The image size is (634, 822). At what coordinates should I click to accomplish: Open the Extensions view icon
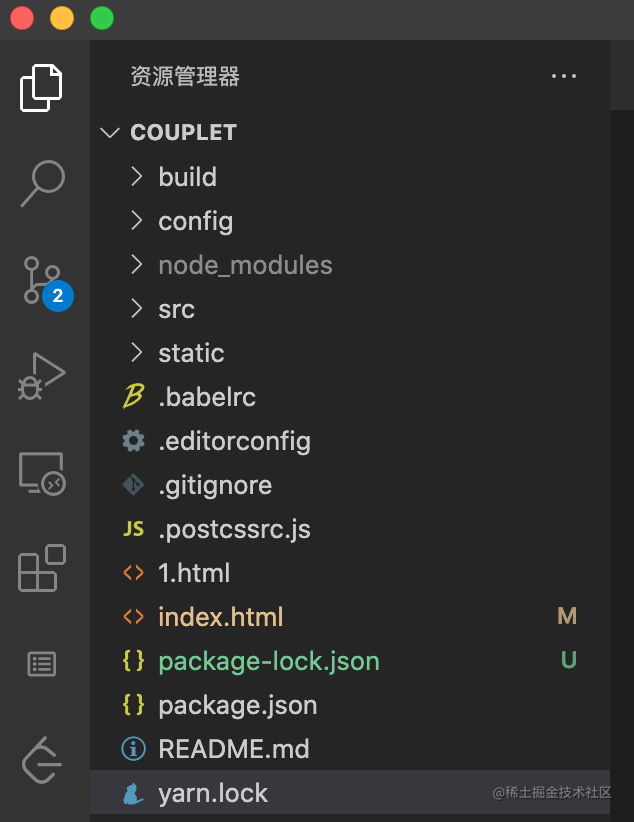click(x=42, y=568)
